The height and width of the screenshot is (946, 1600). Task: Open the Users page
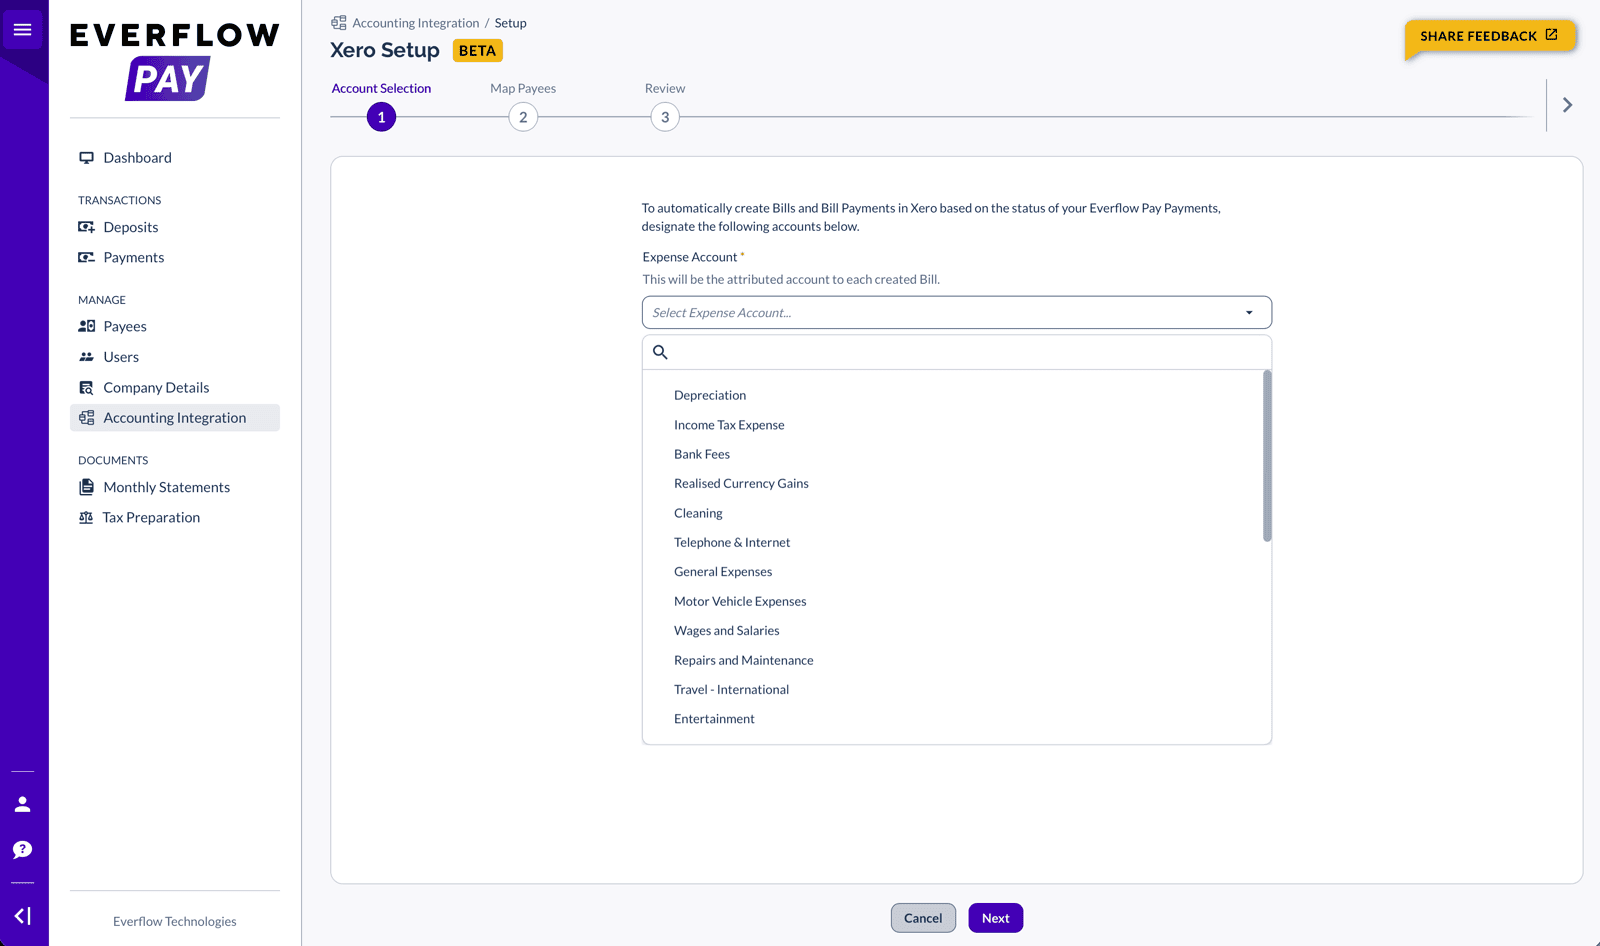[x=121, y=357]
